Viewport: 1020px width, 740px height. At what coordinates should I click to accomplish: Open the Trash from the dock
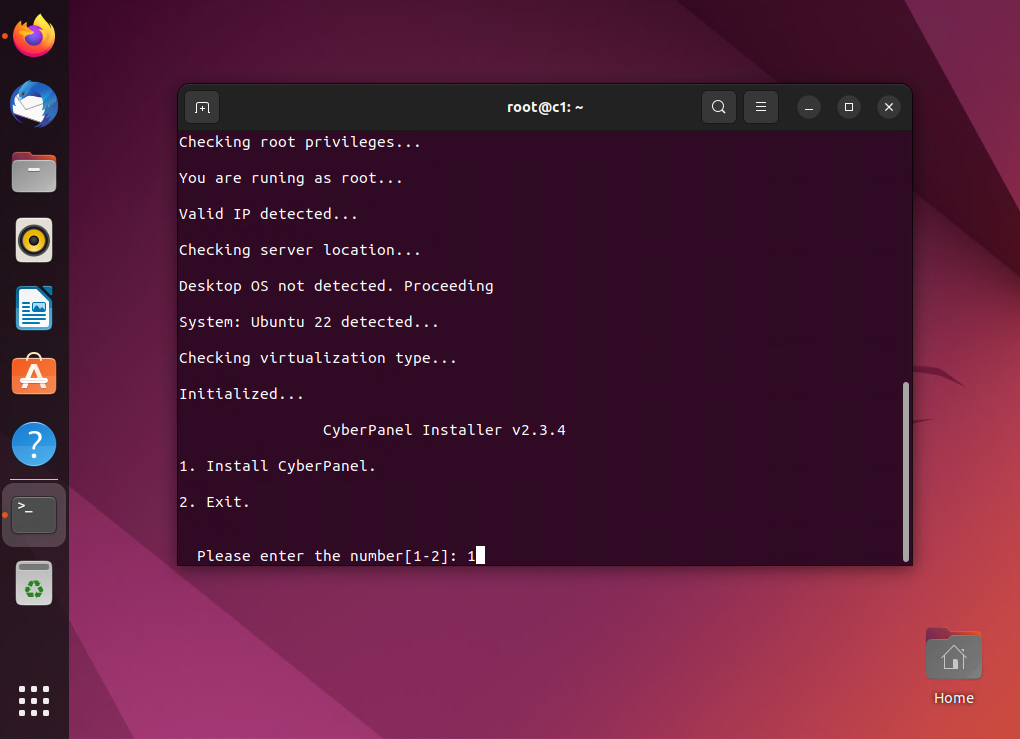tap(34, 583)
